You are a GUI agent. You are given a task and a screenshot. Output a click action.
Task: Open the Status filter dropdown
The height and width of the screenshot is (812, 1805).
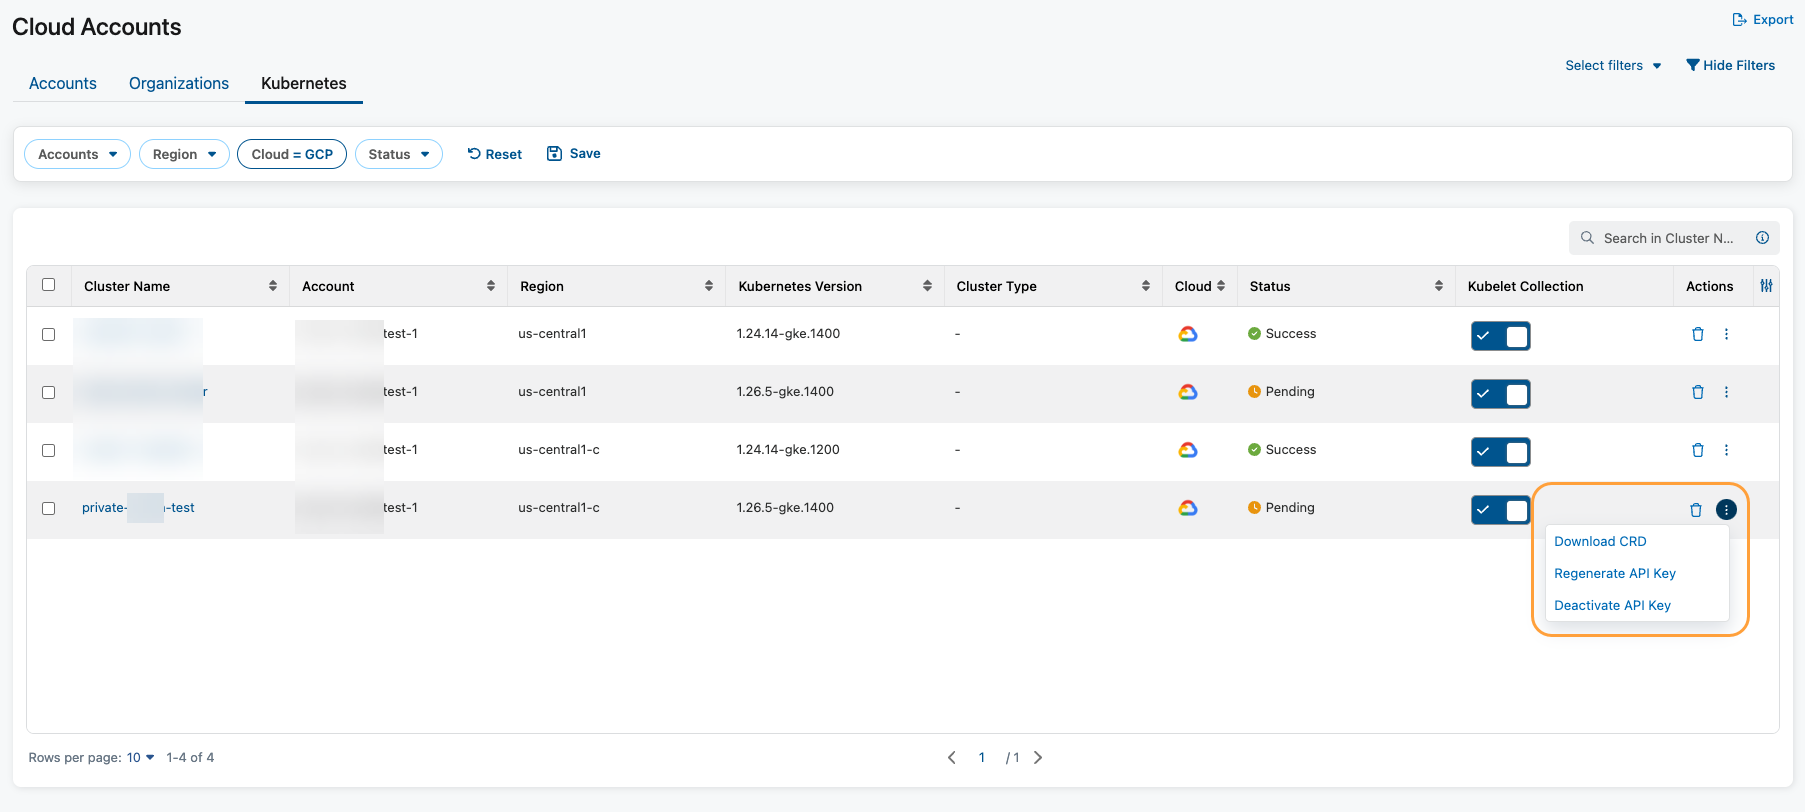(x=398, y=154)
